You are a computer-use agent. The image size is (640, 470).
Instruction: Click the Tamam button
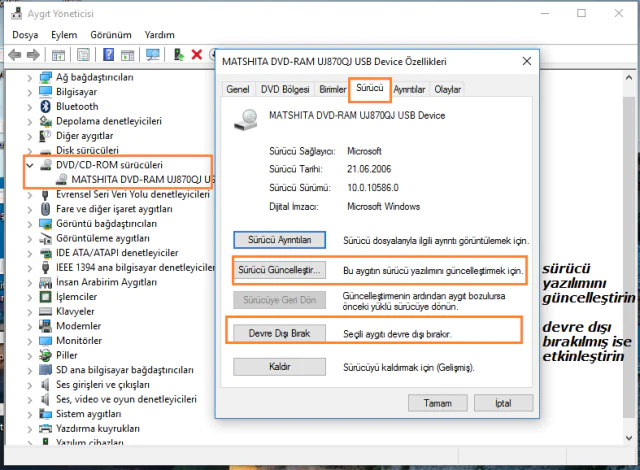pos(438,403)
